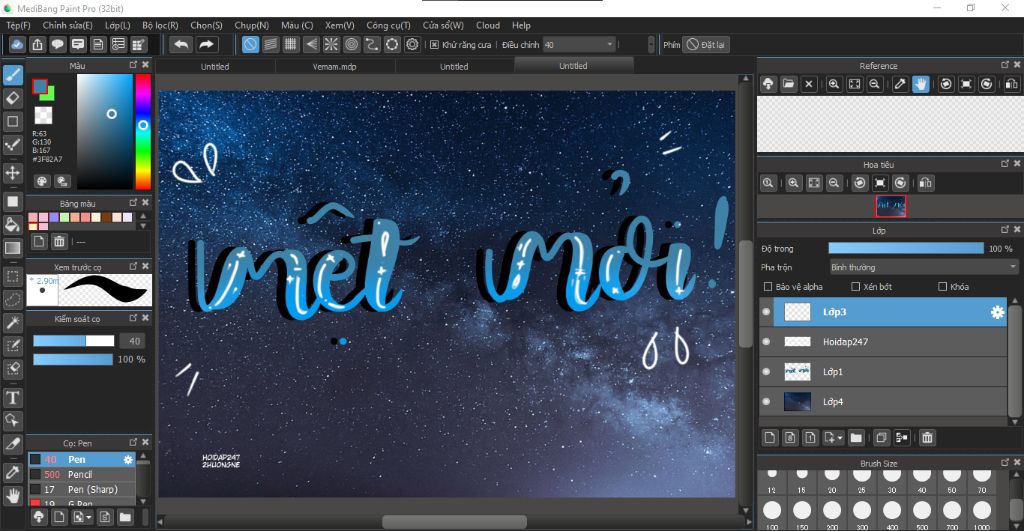This screenshot has height=531, width=1024.
Task: Undock the Brush Size panel
Action: pyautogui.click(x=1005, y=462)
